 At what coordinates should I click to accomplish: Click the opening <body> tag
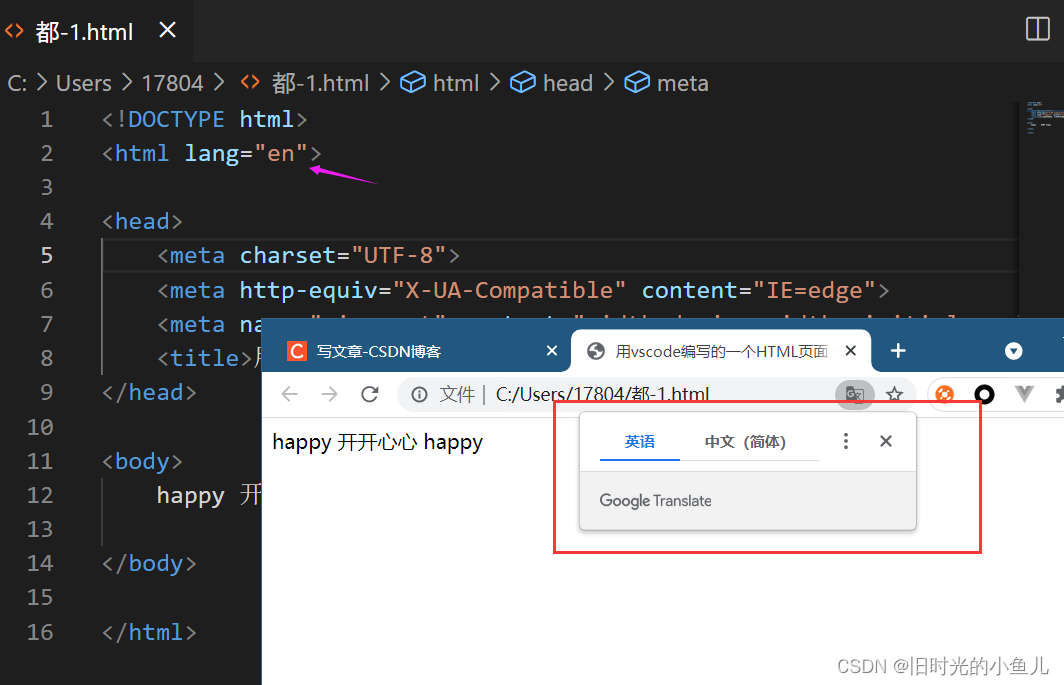tap(142, 462)
